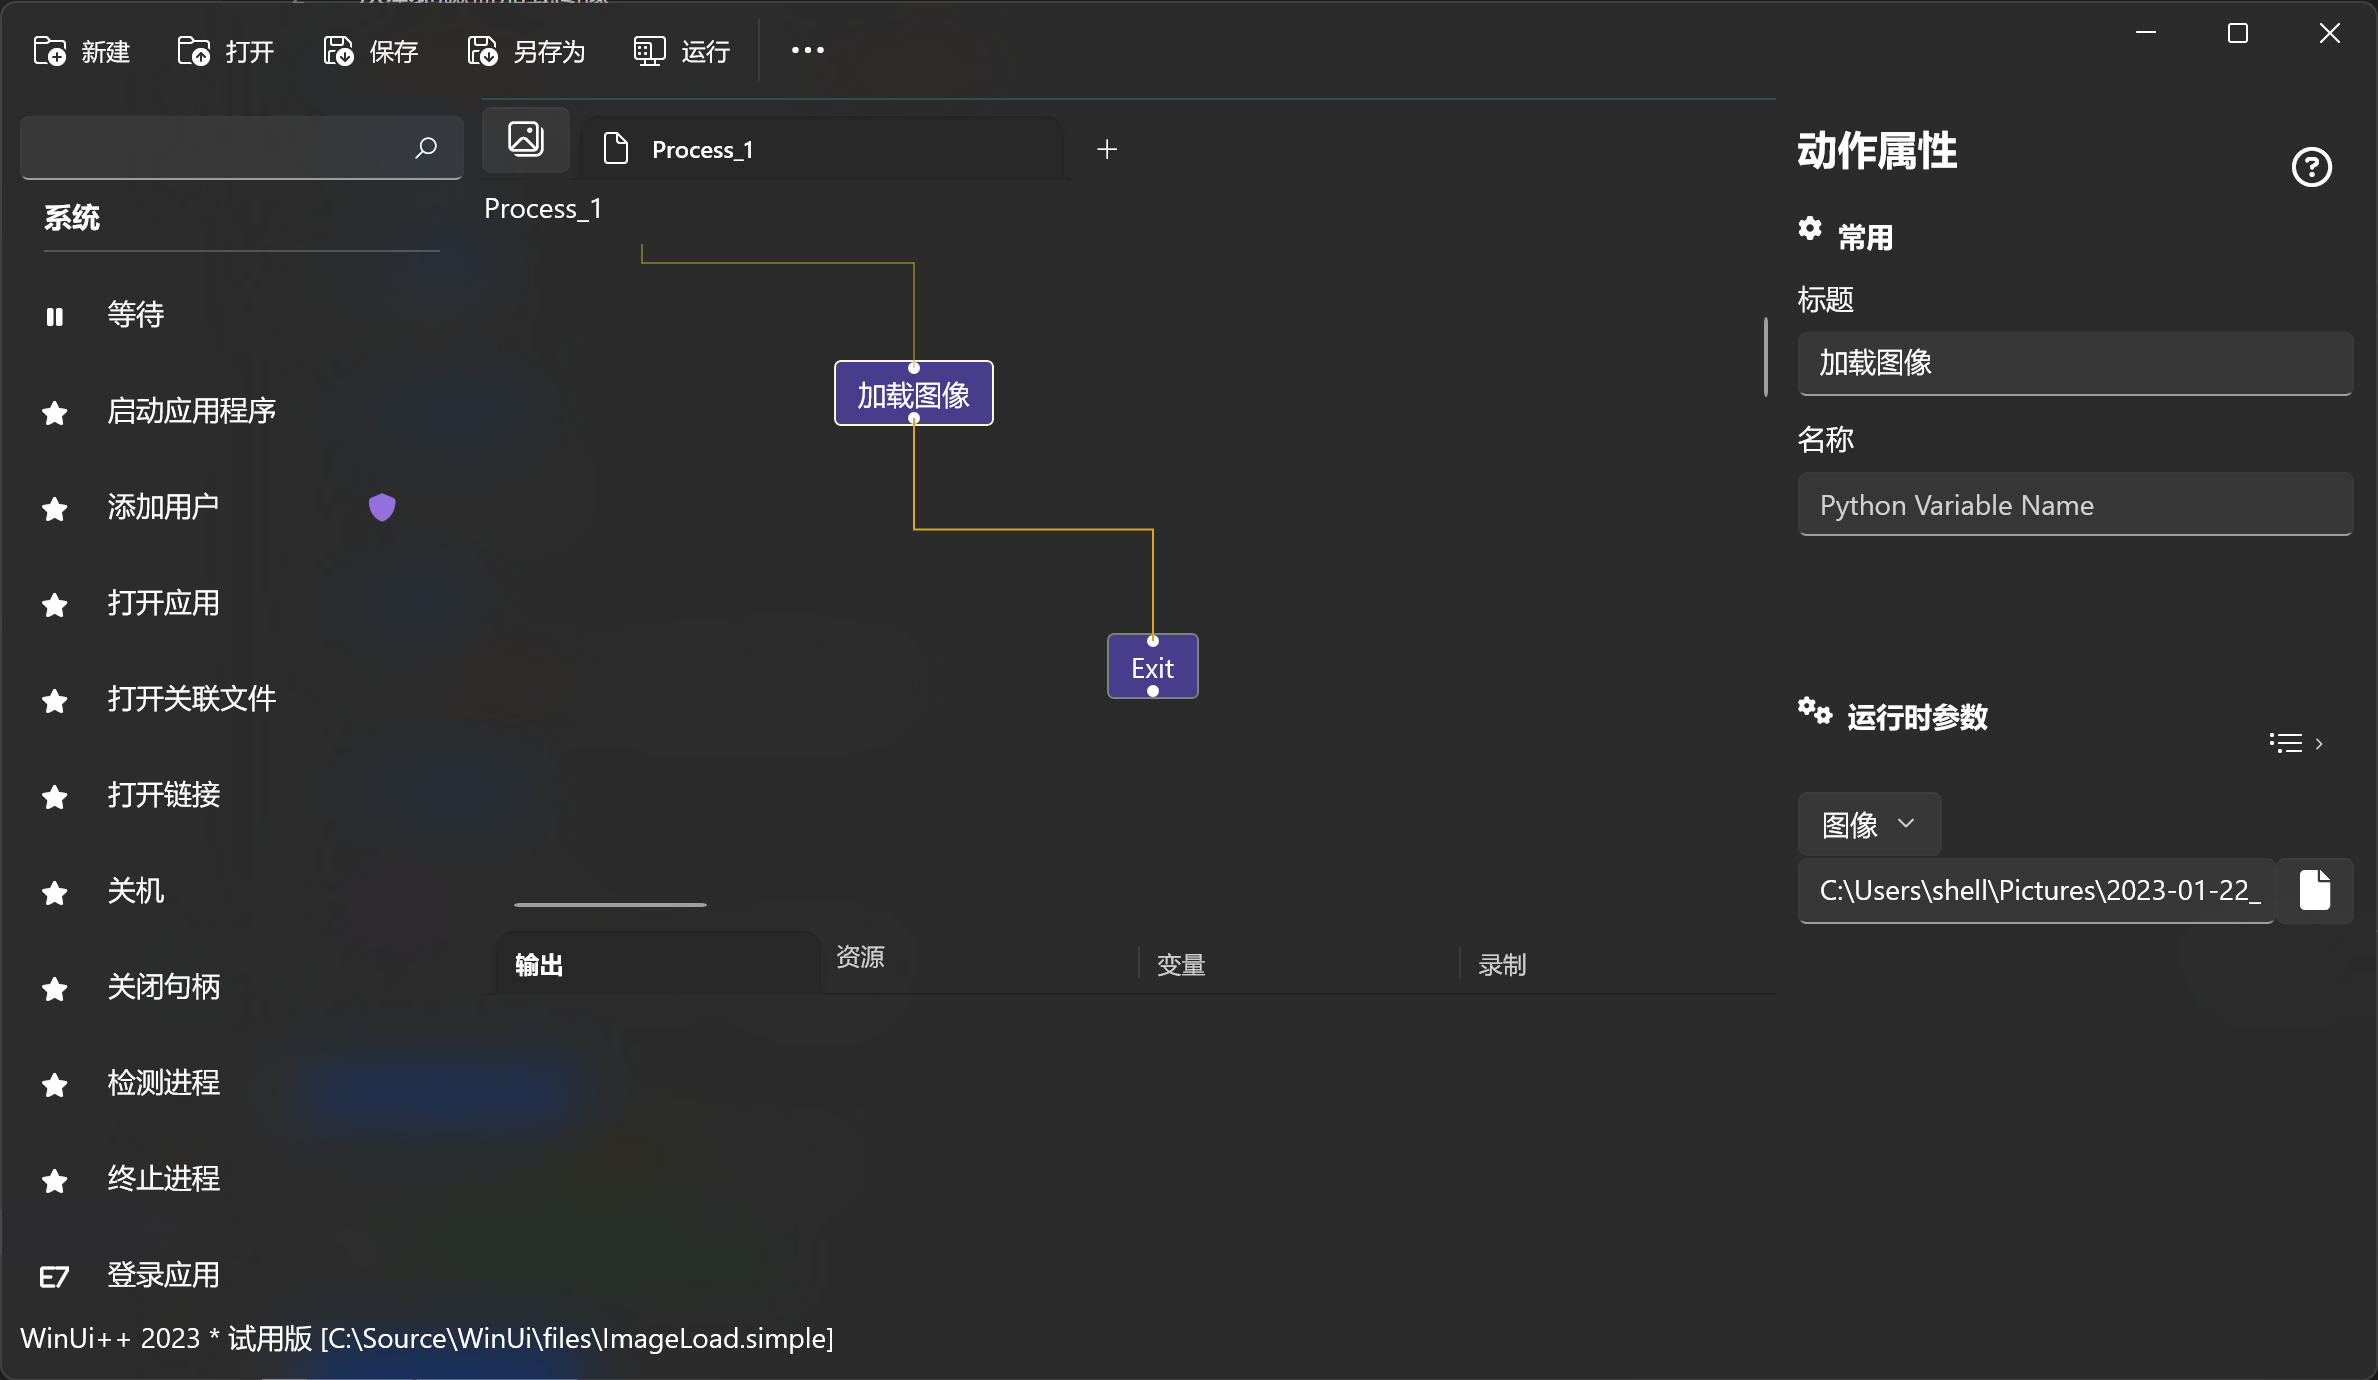Click the image view icon tab
The image size is (2378, 1380).
pos(526,139)
